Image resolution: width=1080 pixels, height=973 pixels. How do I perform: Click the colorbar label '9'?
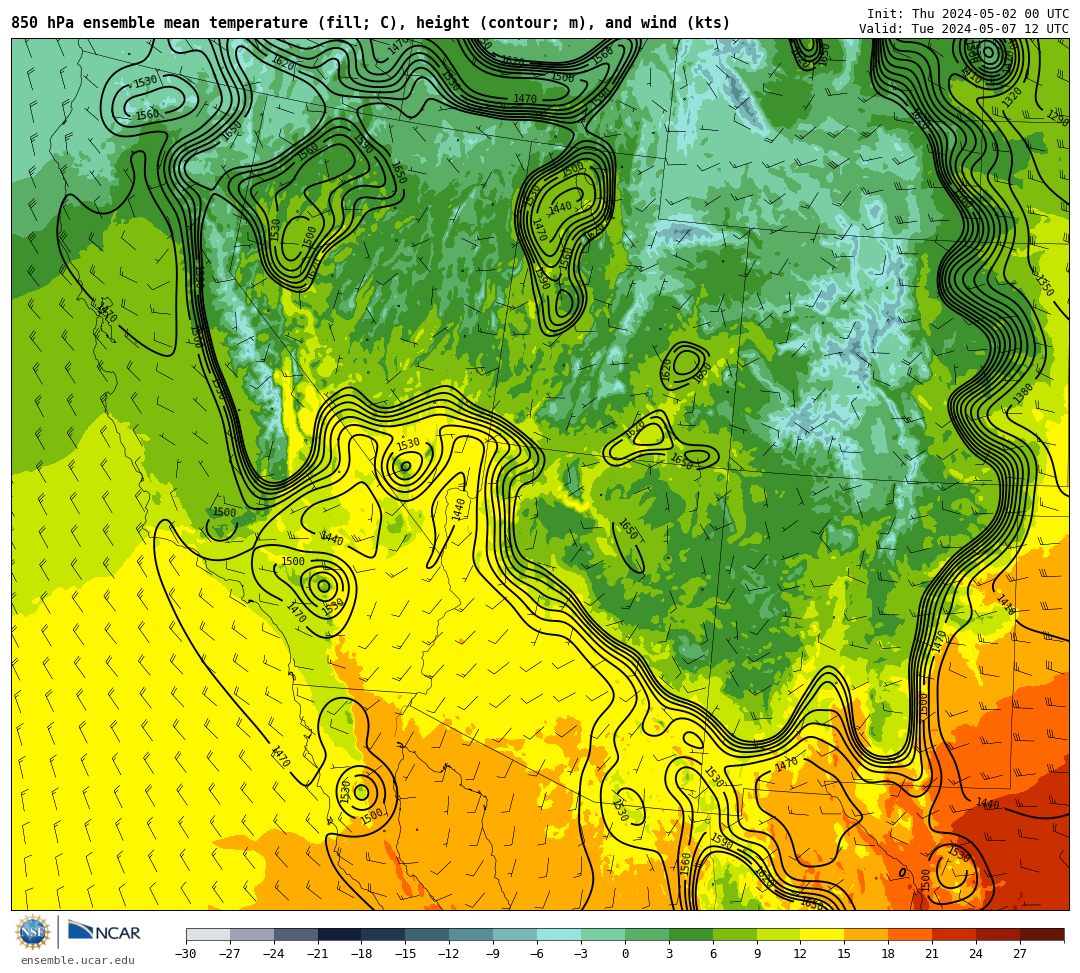(757, 954)
